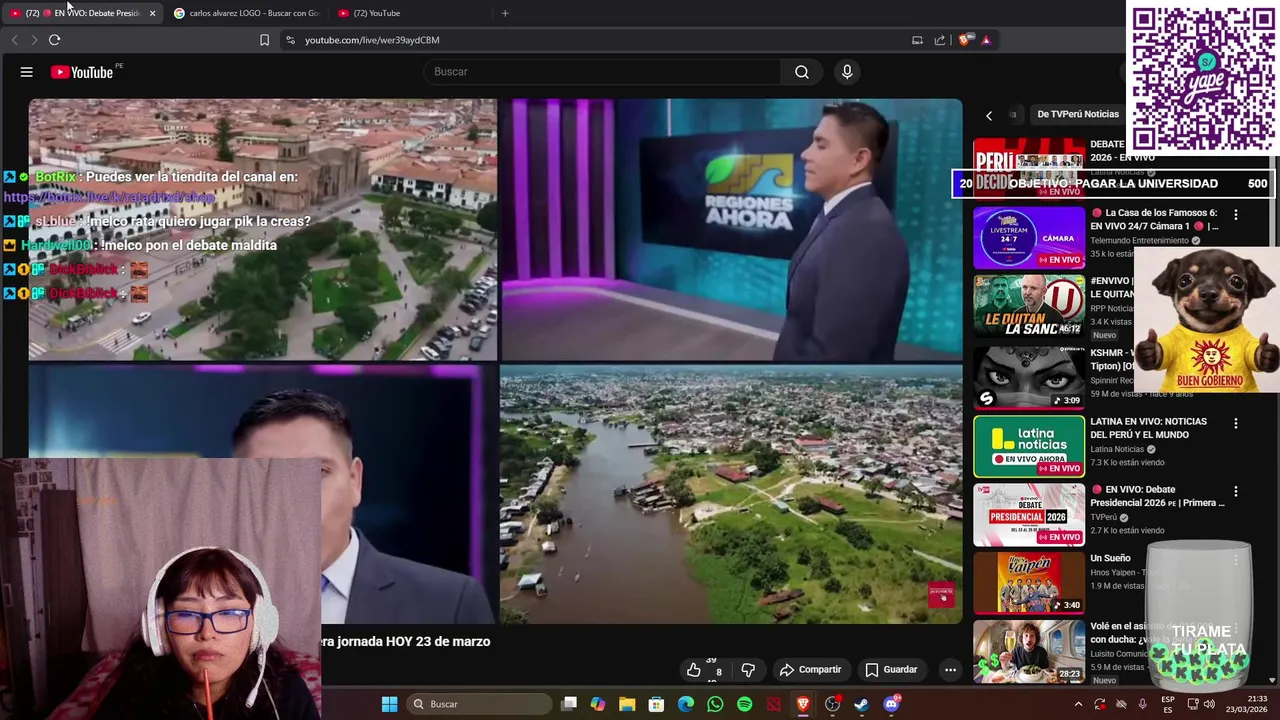Open the Windows Start menu
Screen dimensions: 1280x720
pyautogui.click(x=389, y=704)
